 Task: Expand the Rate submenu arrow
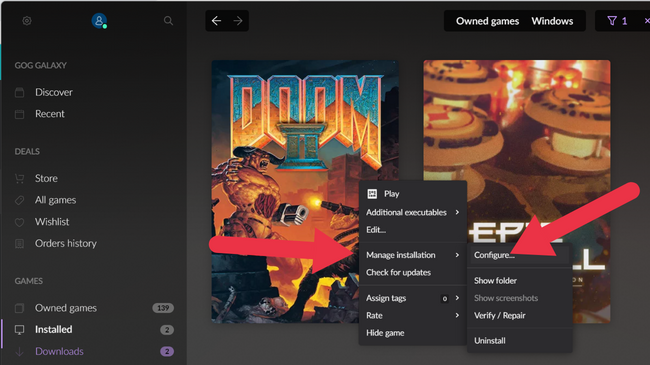tap(457, 315)
